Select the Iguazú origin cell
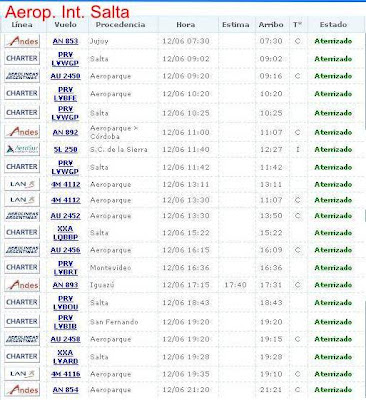Screen dimensions: 366x400 [x=102, y=285]
